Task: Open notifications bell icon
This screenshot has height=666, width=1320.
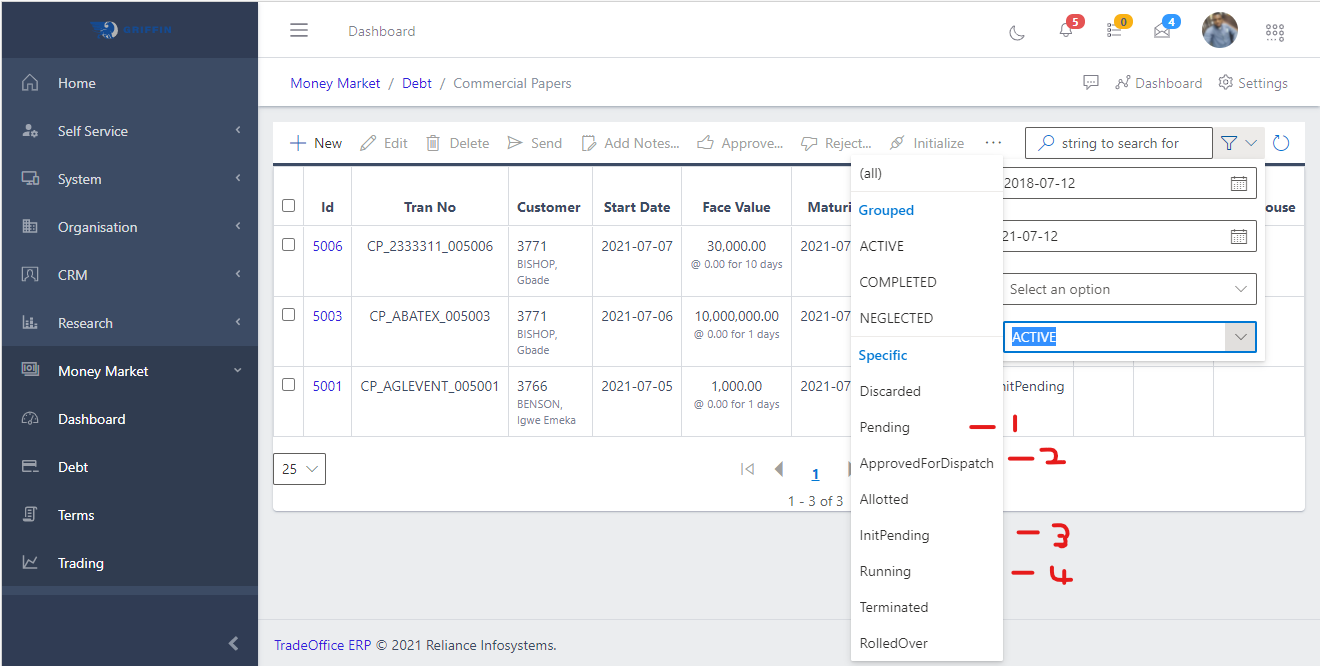Action: point(1066,31)
